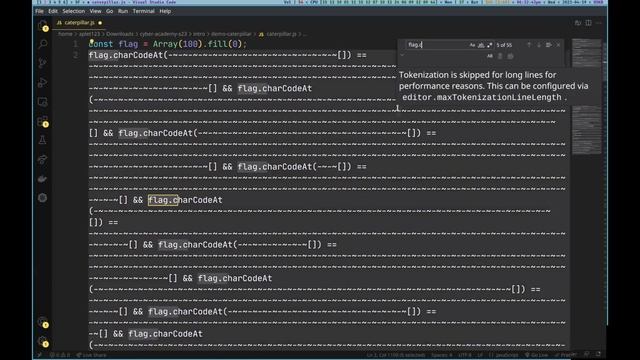Click the Live Share status bar item
This screenshot has width=640, height=360.
[x=91, y=355]
